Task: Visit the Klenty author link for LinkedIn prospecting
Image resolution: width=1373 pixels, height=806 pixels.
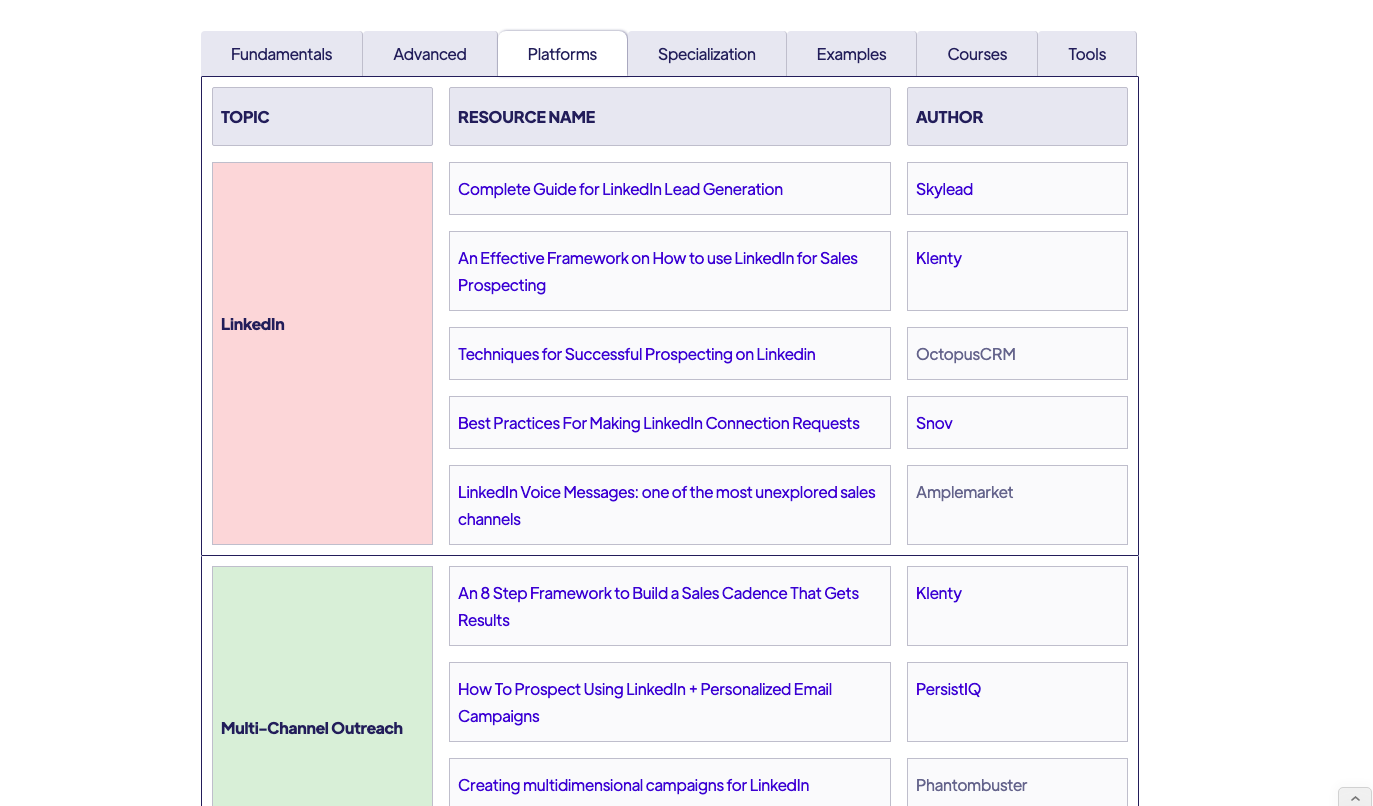Action: (x=939, y=258)
